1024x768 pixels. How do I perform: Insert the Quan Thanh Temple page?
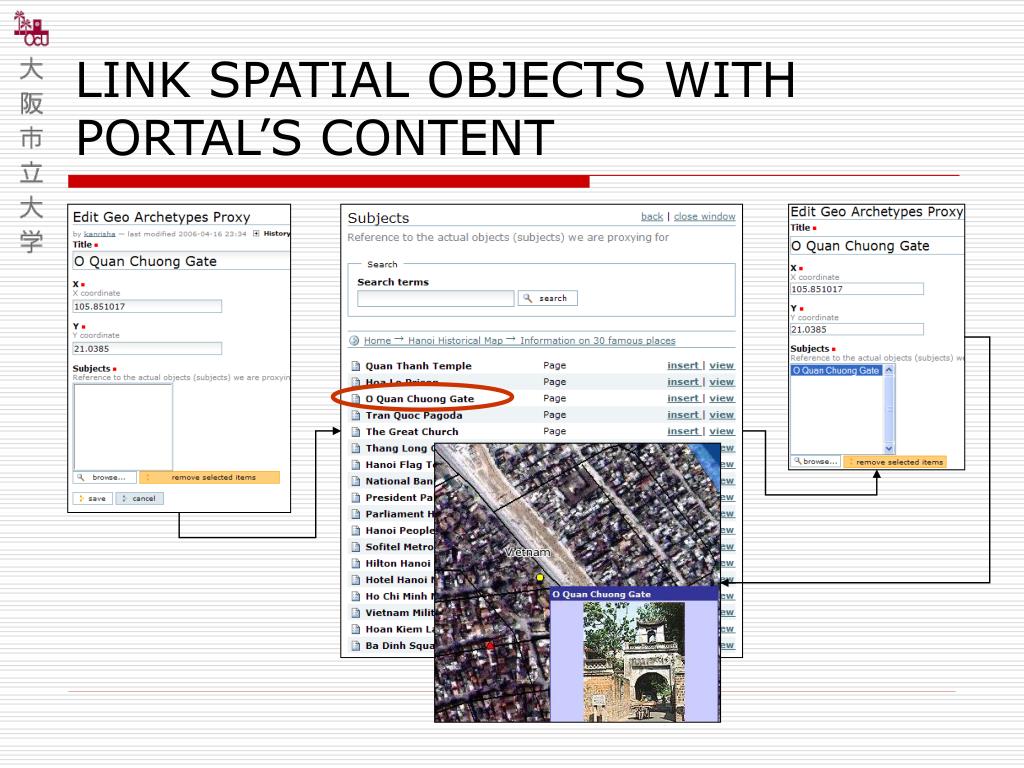[x=683, y=366]
